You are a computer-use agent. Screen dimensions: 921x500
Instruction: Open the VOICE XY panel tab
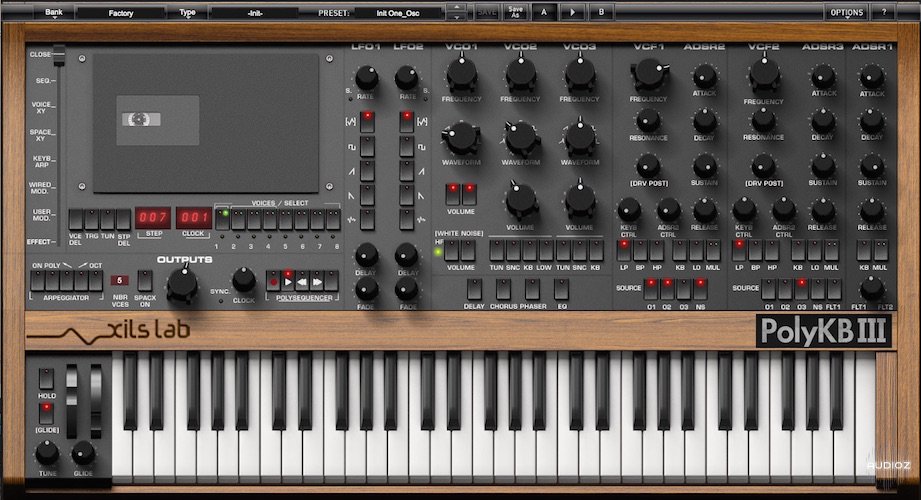(42, 107)
